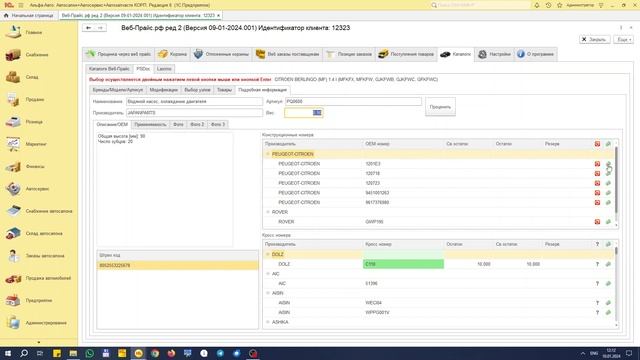Open Windows Start menu

click(8, 353)
